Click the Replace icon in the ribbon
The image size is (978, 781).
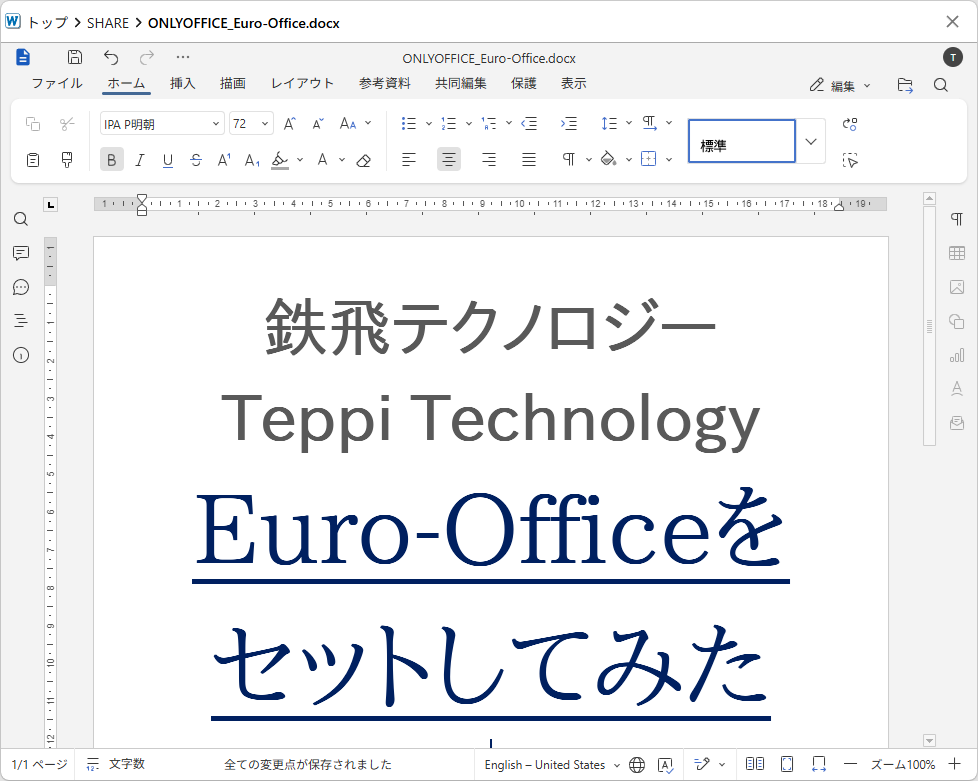coord(850,124)
